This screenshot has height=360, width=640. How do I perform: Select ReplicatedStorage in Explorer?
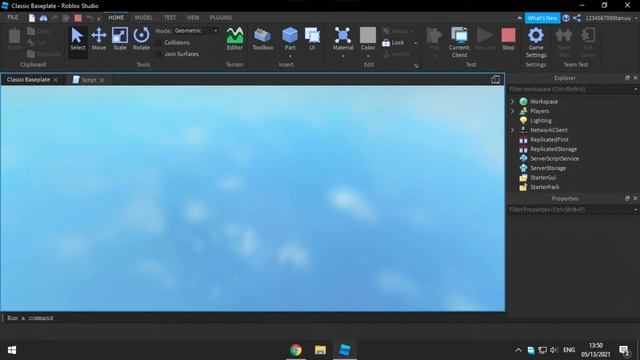[553, 149]
